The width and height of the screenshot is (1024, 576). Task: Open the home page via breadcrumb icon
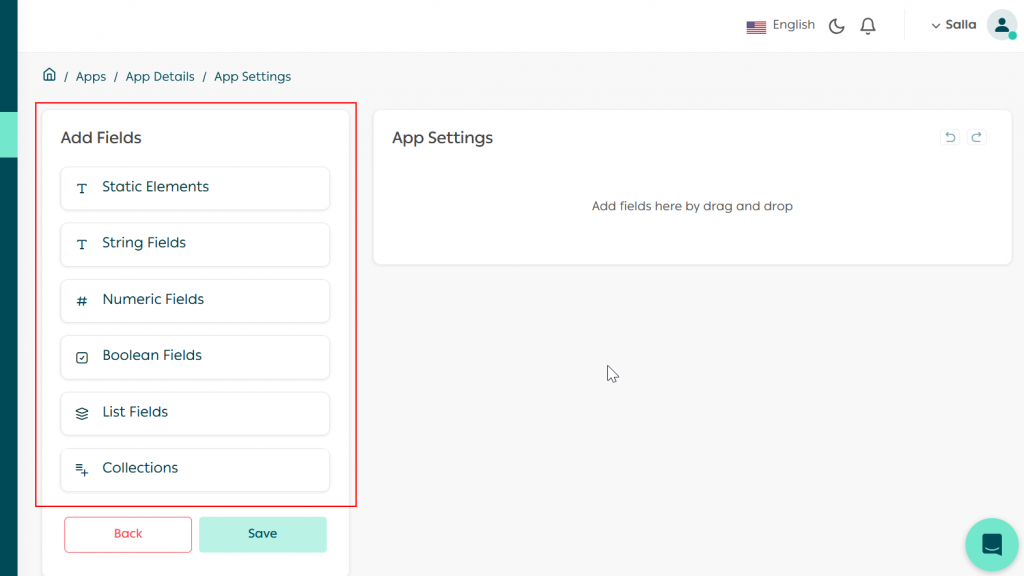(49, 74)
